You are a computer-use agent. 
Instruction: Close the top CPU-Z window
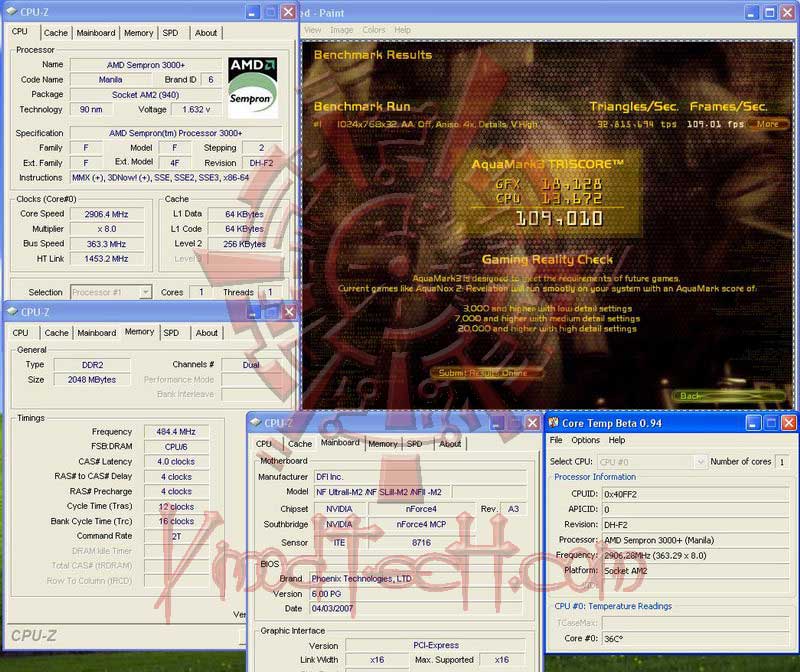288,12
